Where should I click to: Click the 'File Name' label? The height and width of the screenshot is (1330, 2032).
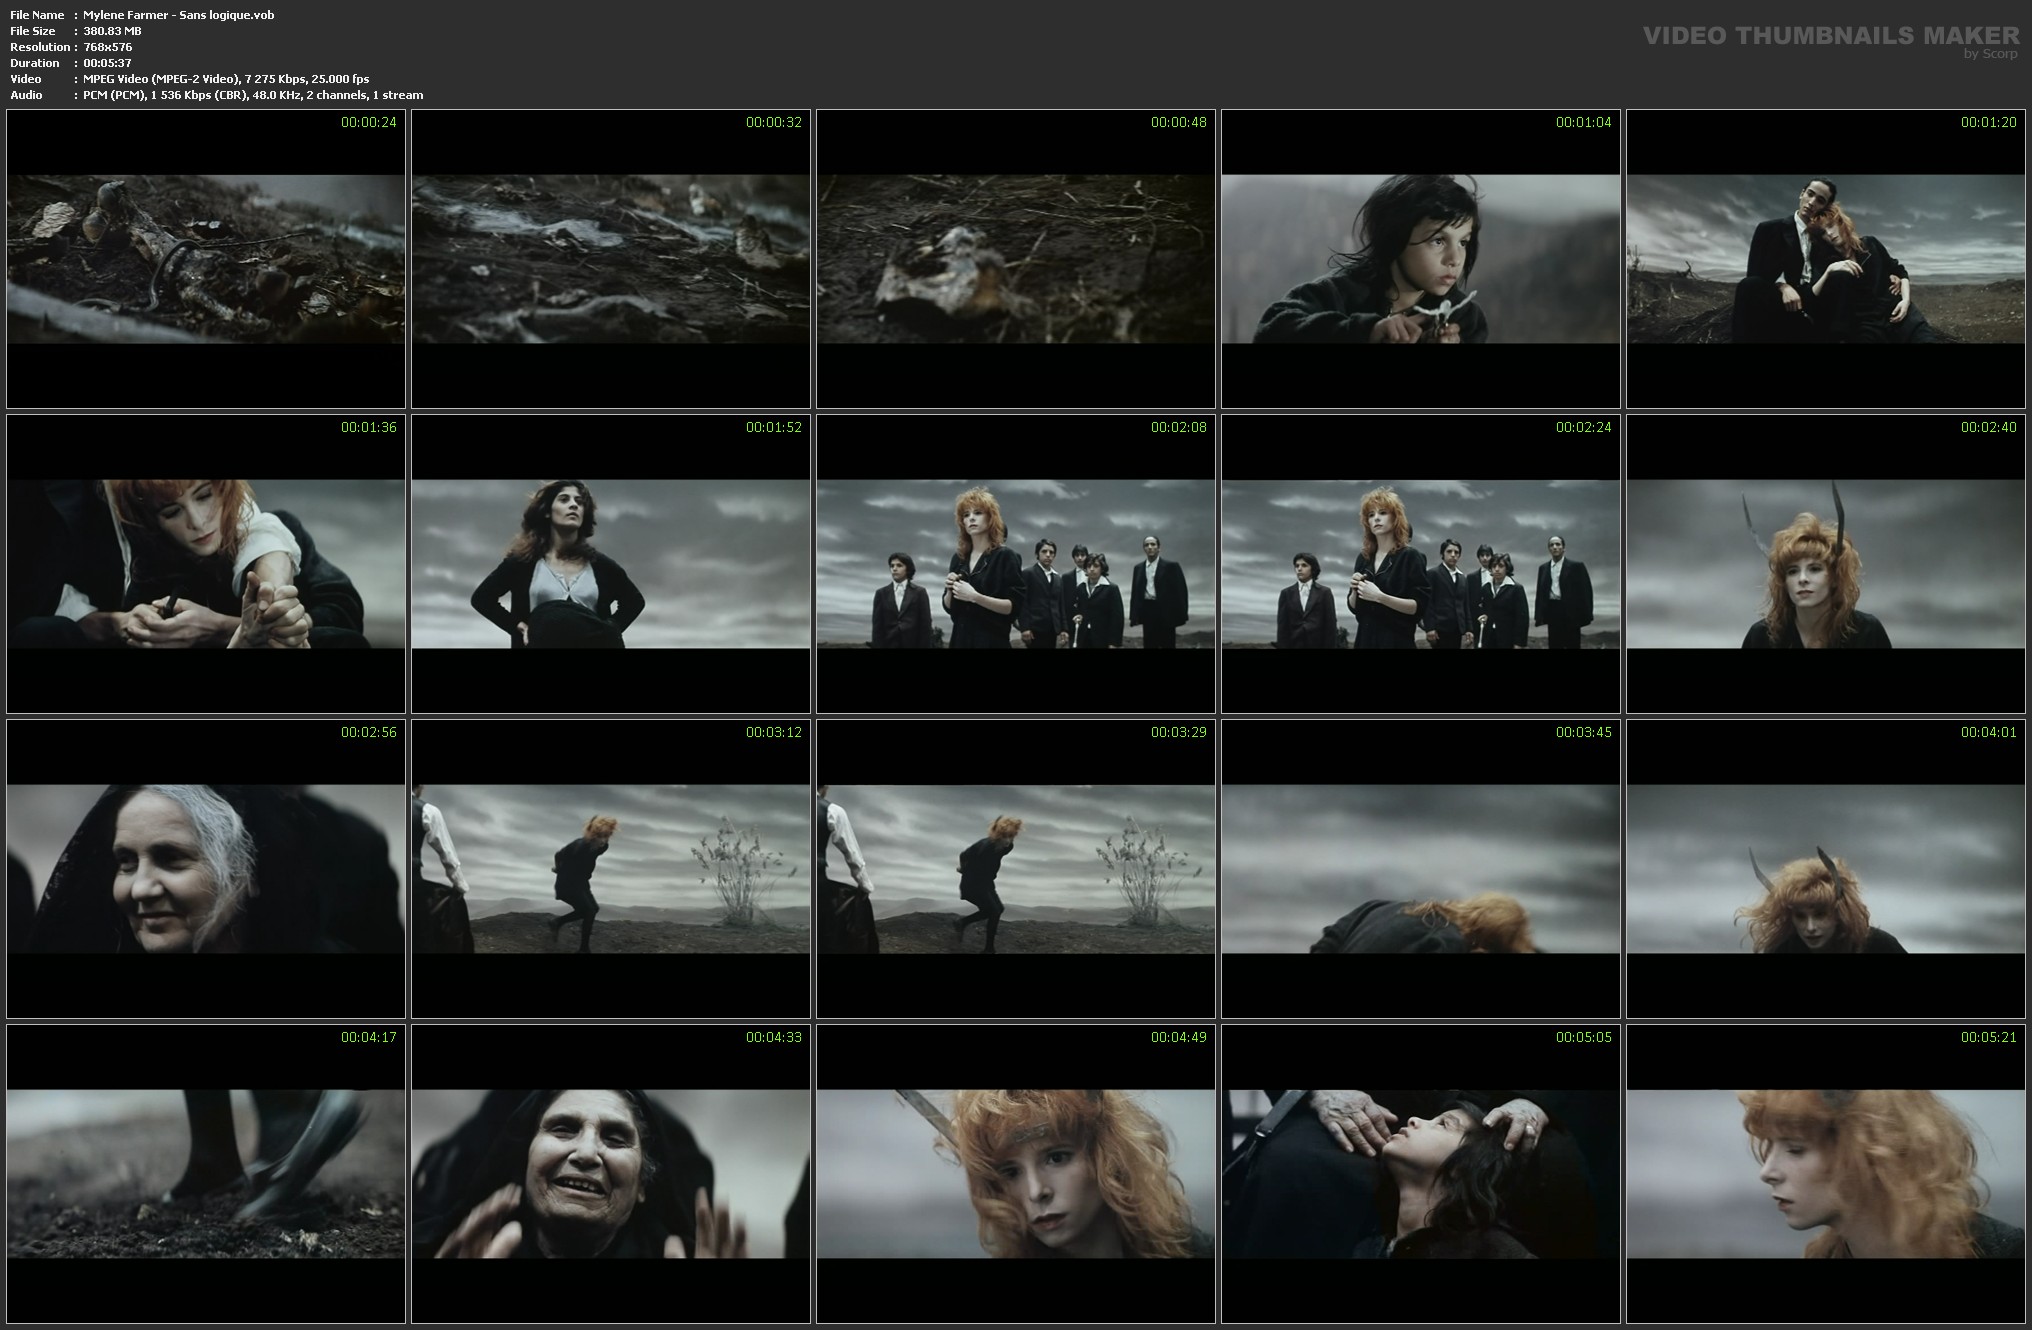tap(37, 15)
